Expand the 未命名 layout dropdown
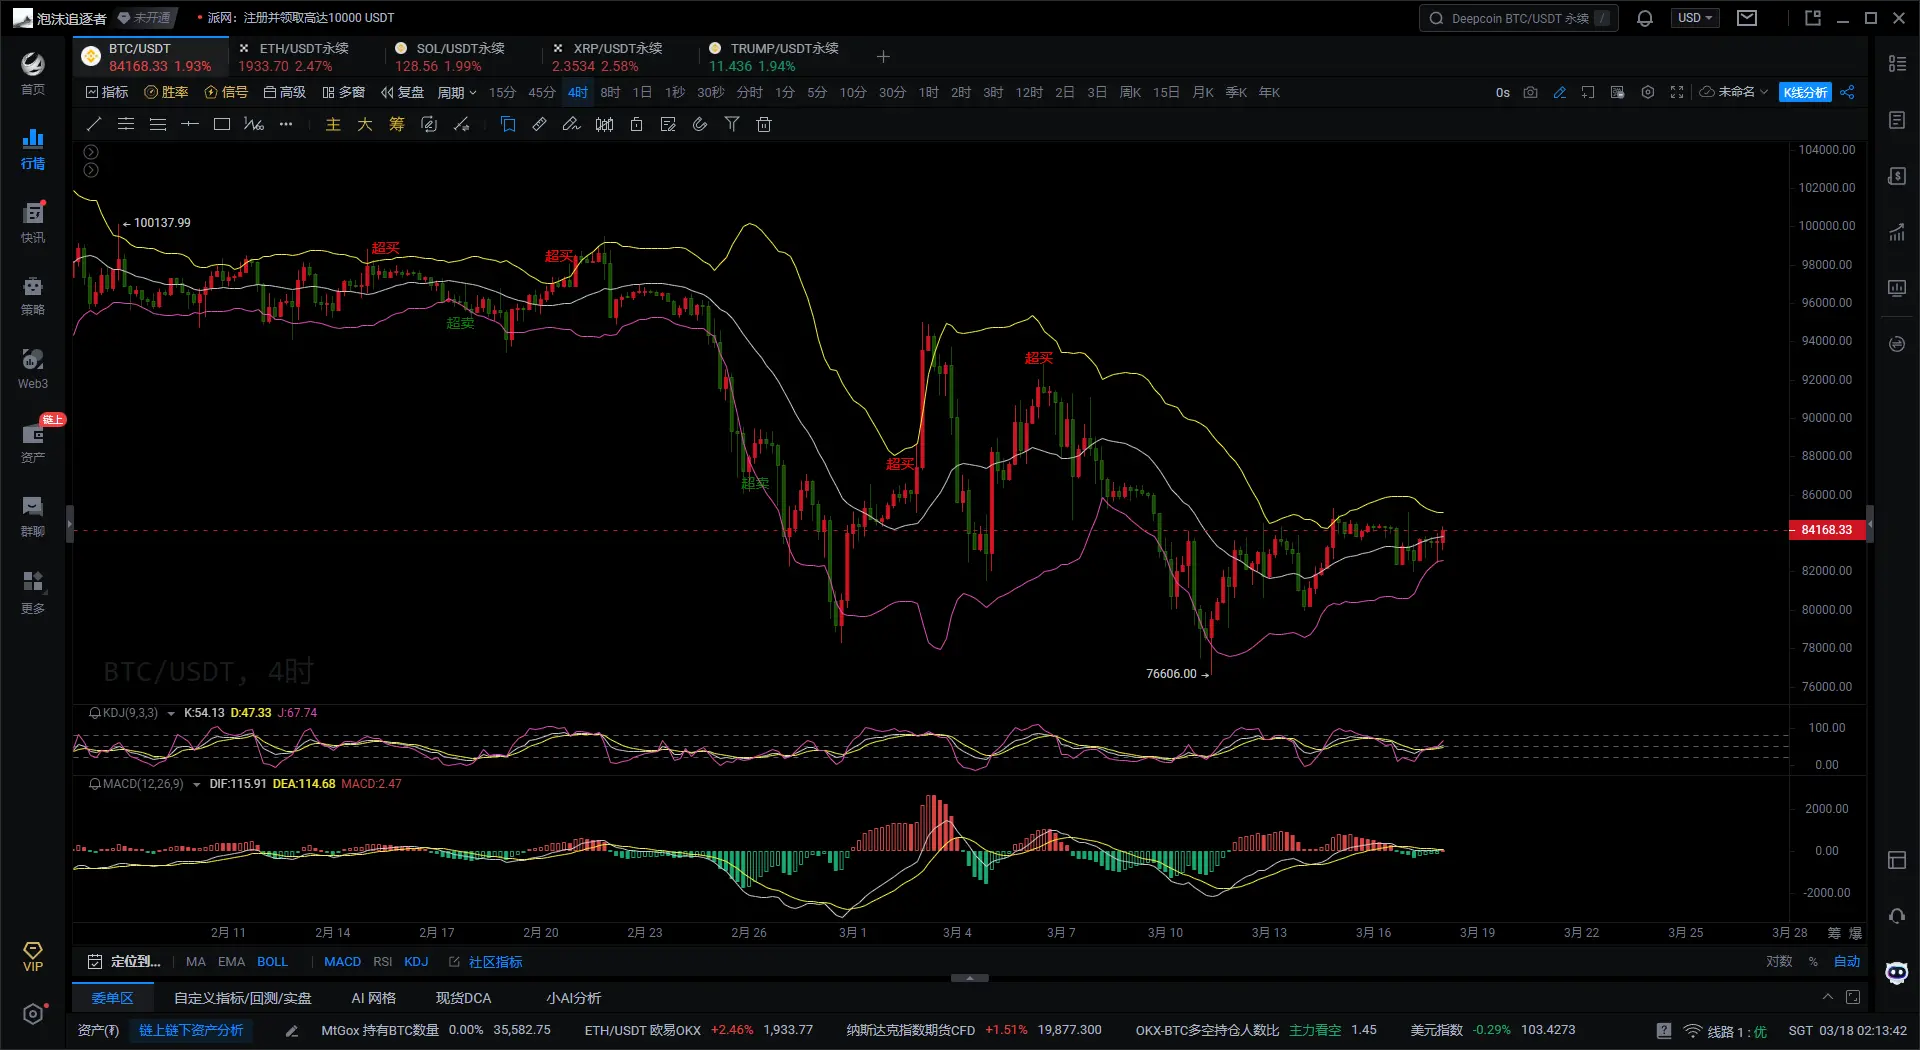 pyautogui.click(x=1735, y=92)
